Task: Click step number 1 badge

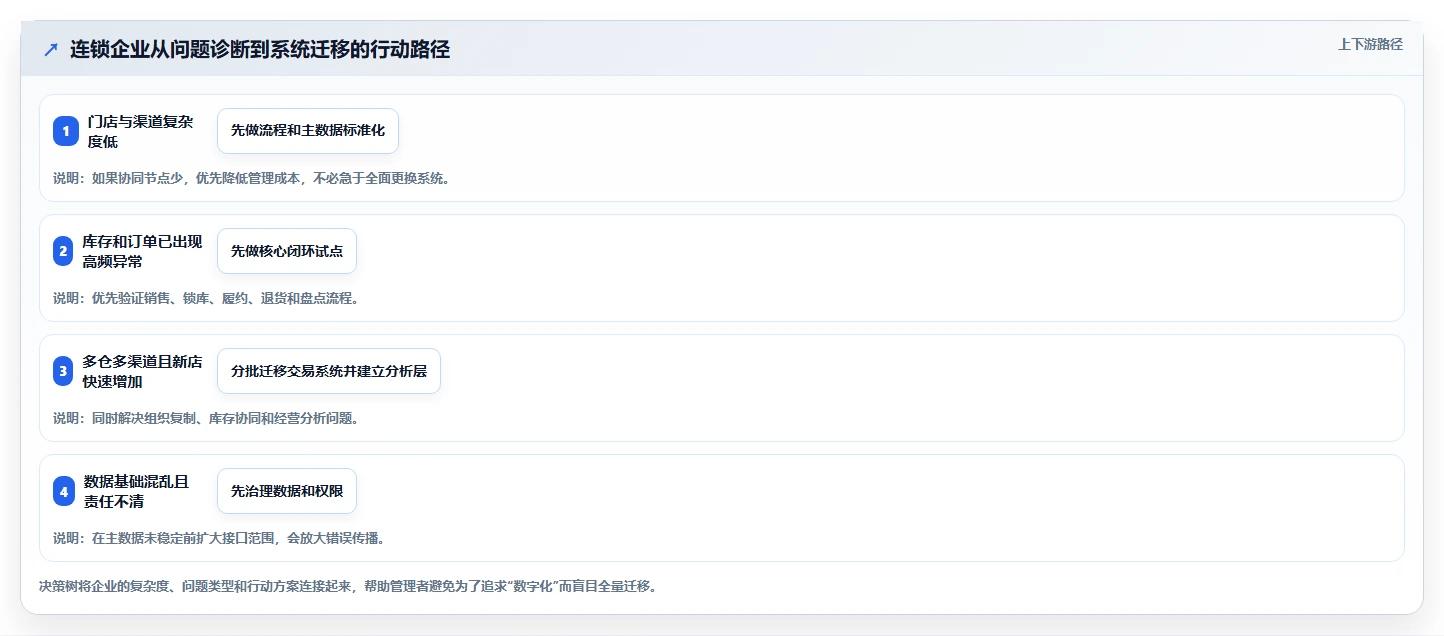Action: (66, 131)
